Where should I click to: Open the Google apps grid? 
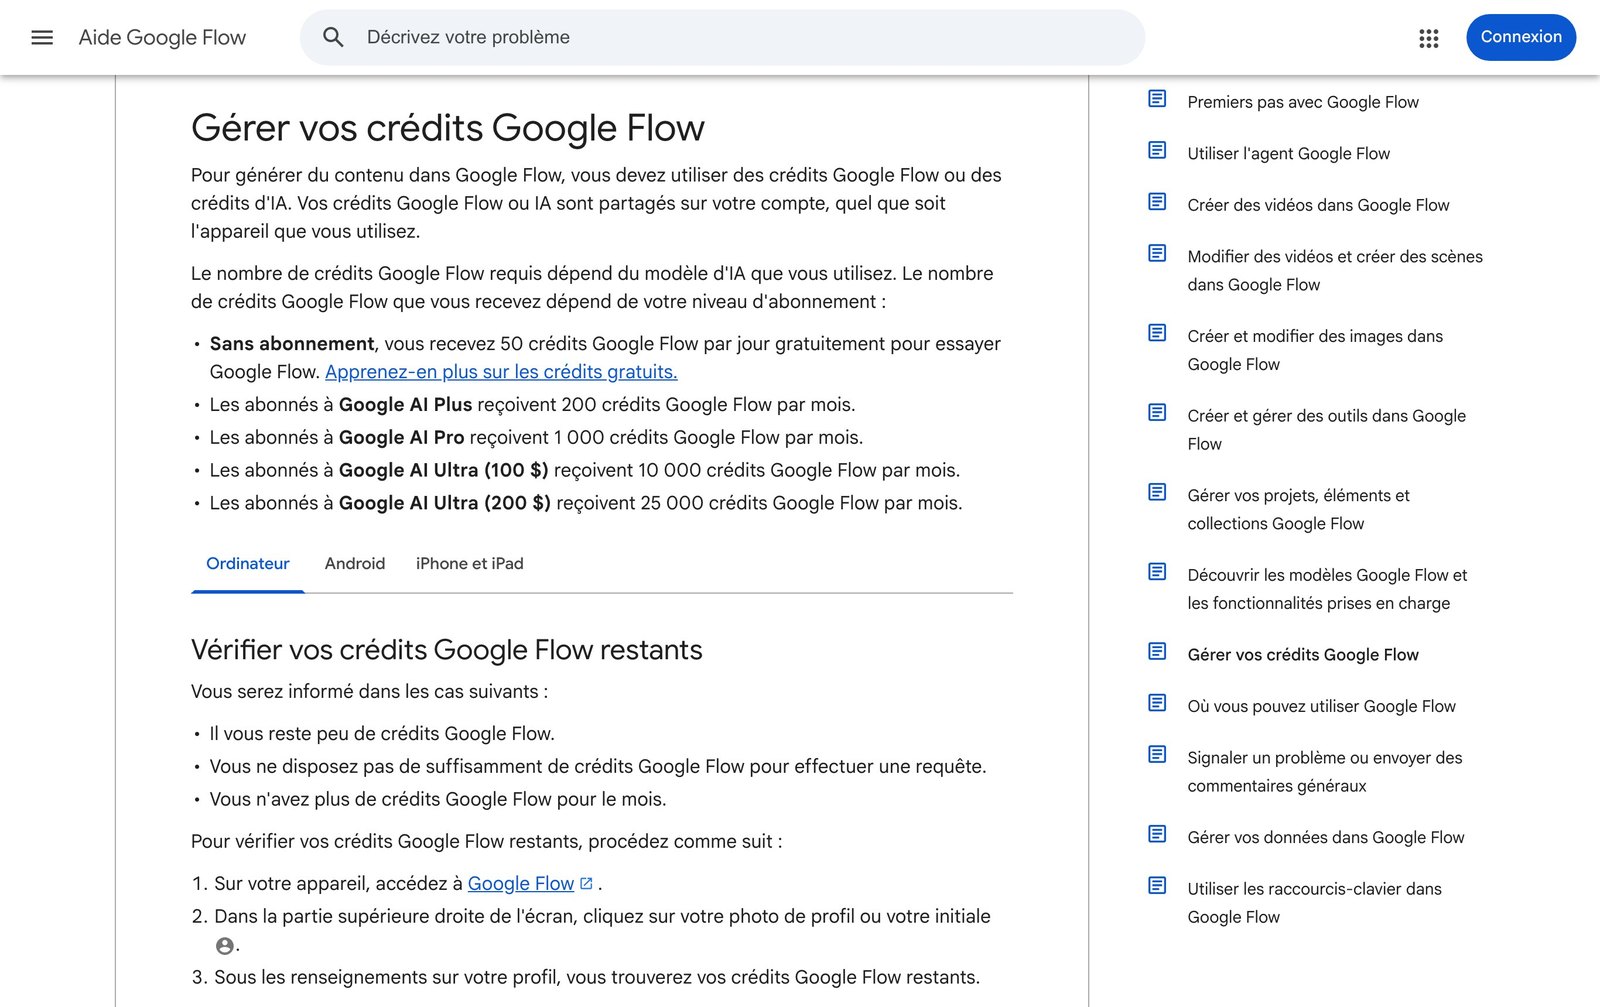[1428, 38]
